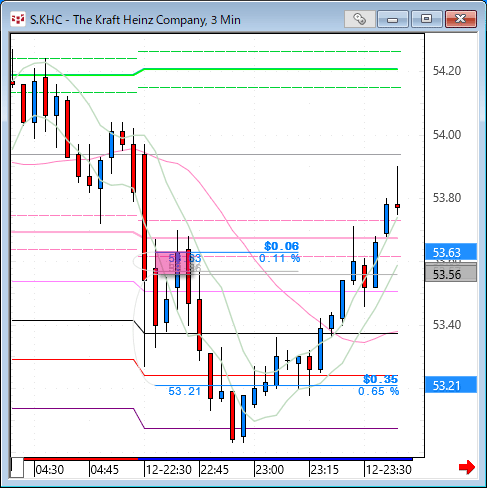Click the small white box at axis corner

[x=17, y=468]
